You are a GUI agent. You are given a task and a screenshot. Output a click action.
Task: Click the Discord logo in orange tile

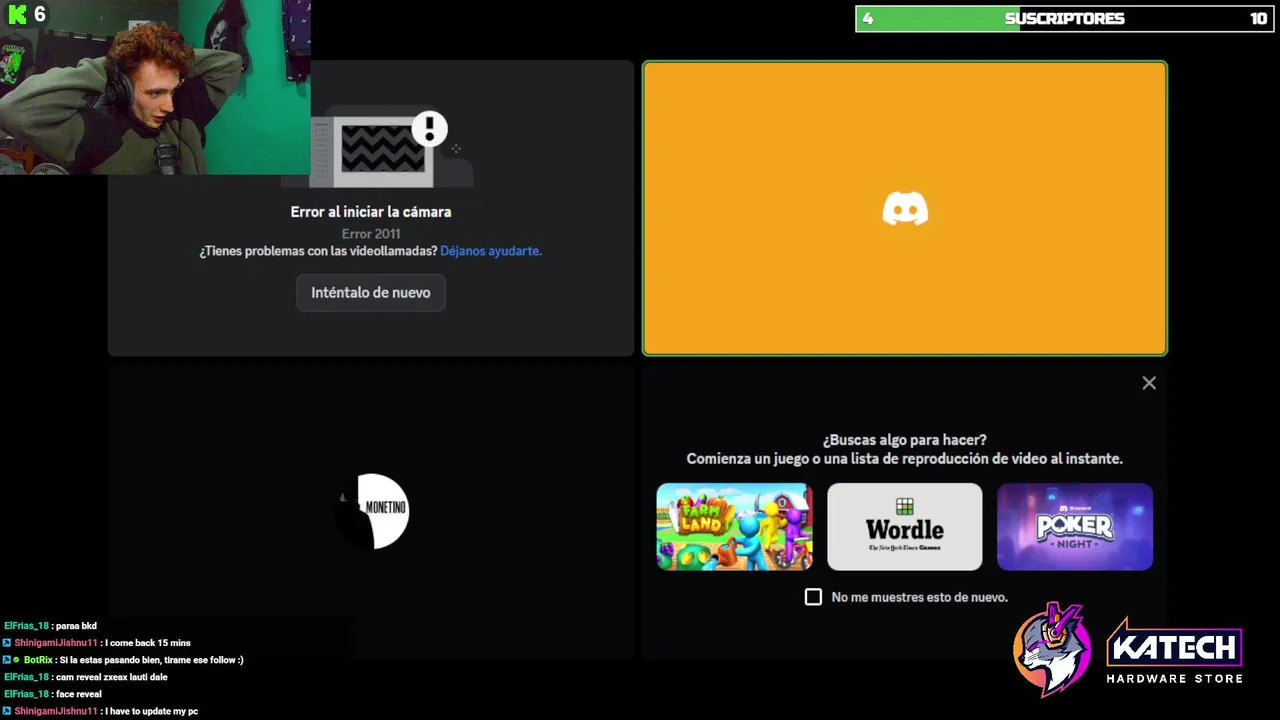click(x=905, y=209)
